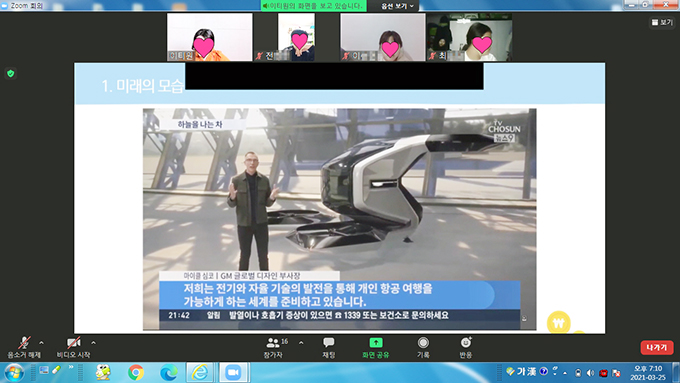Open the frog character taskbar app
680x383 pixels.
[x=103, y=373]
